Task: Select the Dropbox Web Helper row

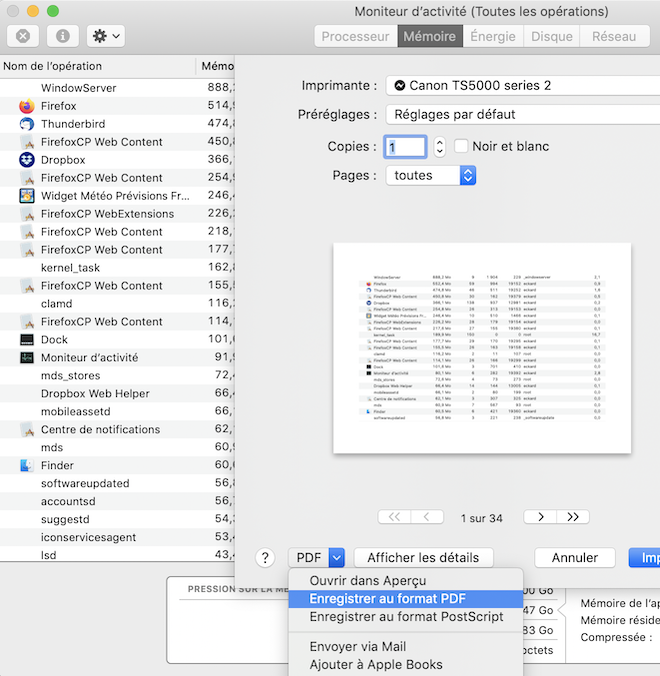Action: 117,394
